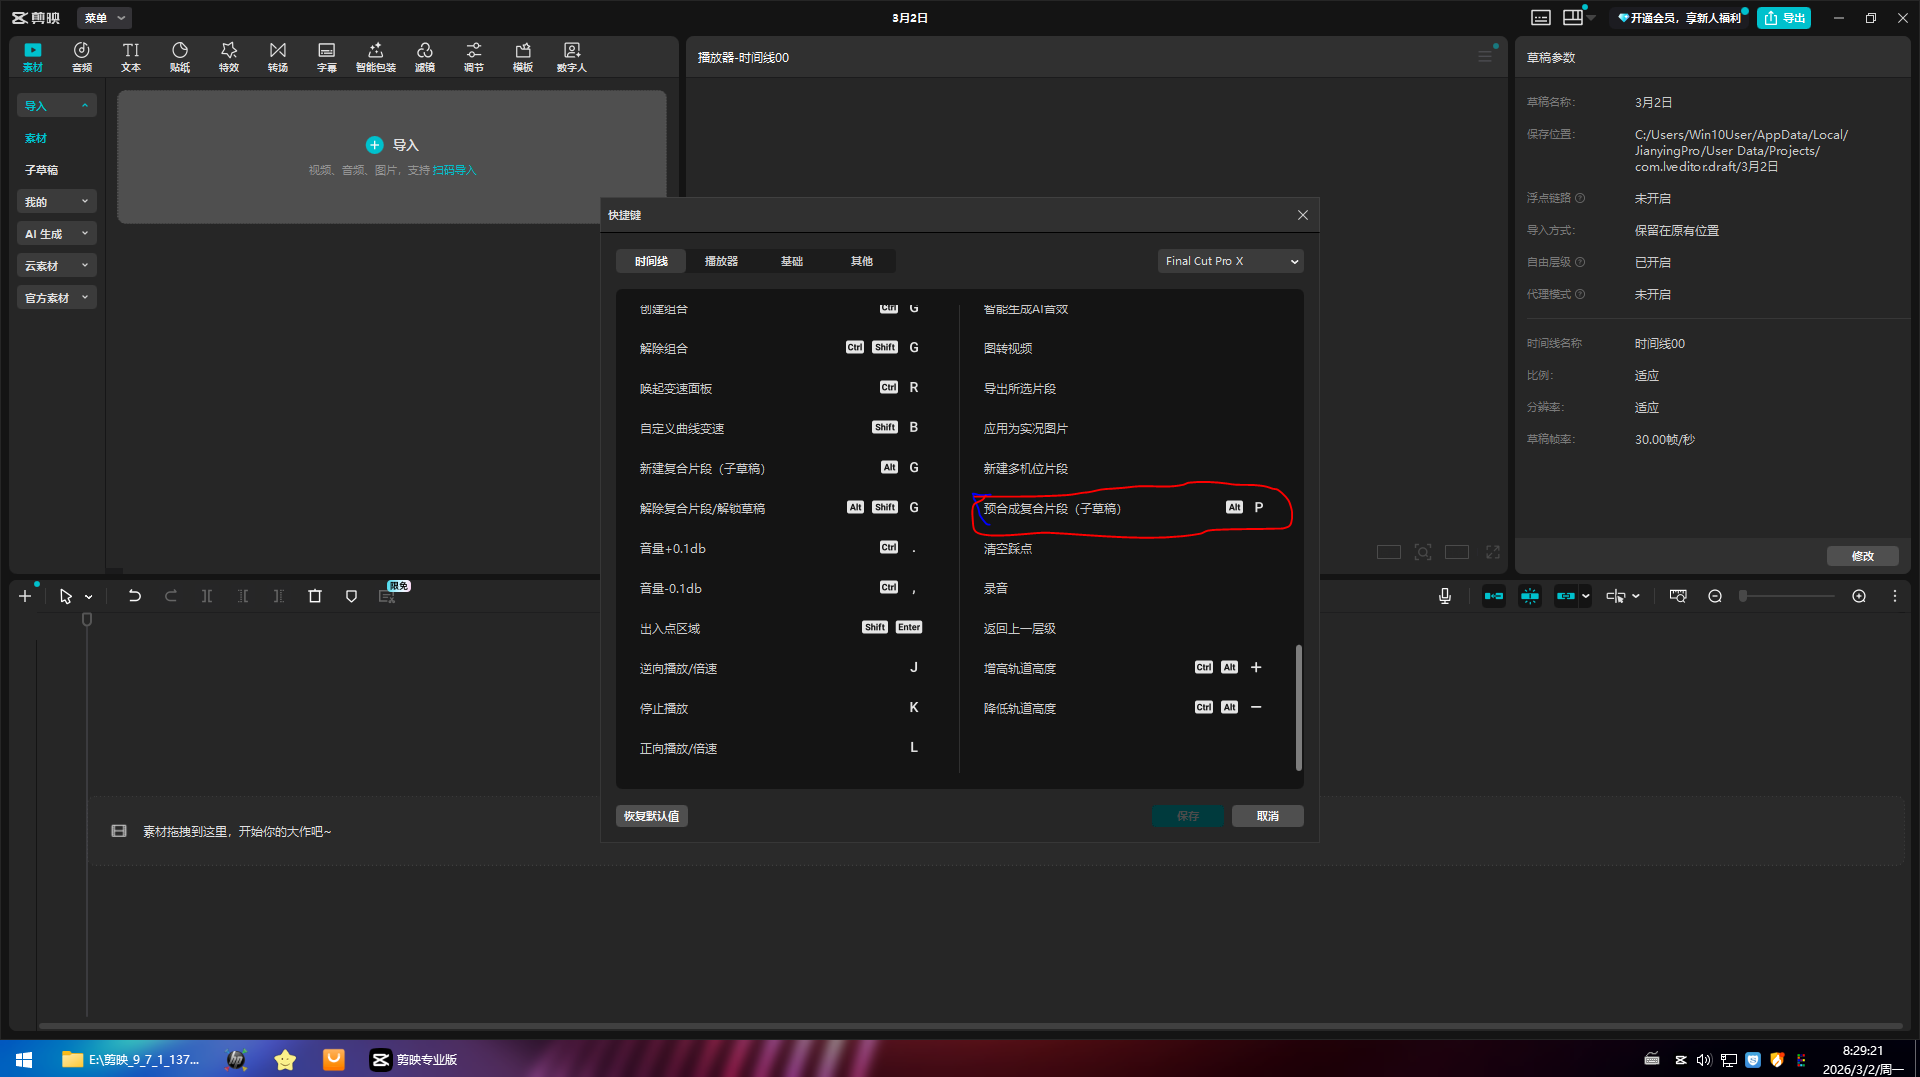Viewport: 1920px width, 1077px height.
Task: Open the 菜单 dropdown in title bar
Action: pos(104,18)
